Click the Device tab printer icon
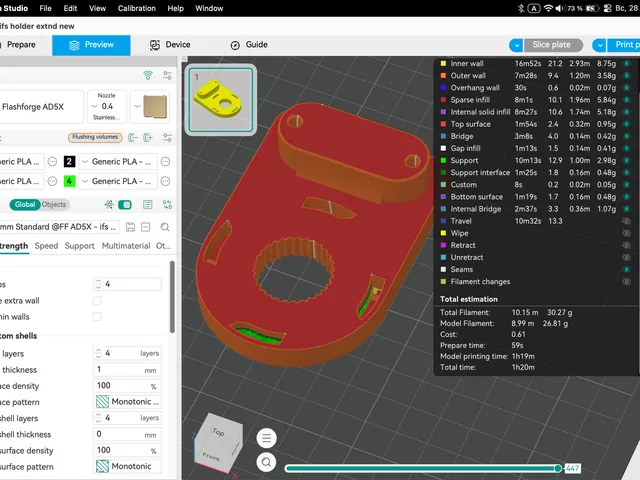This screenshot has width=640, height=480. (x=155, y=45)
